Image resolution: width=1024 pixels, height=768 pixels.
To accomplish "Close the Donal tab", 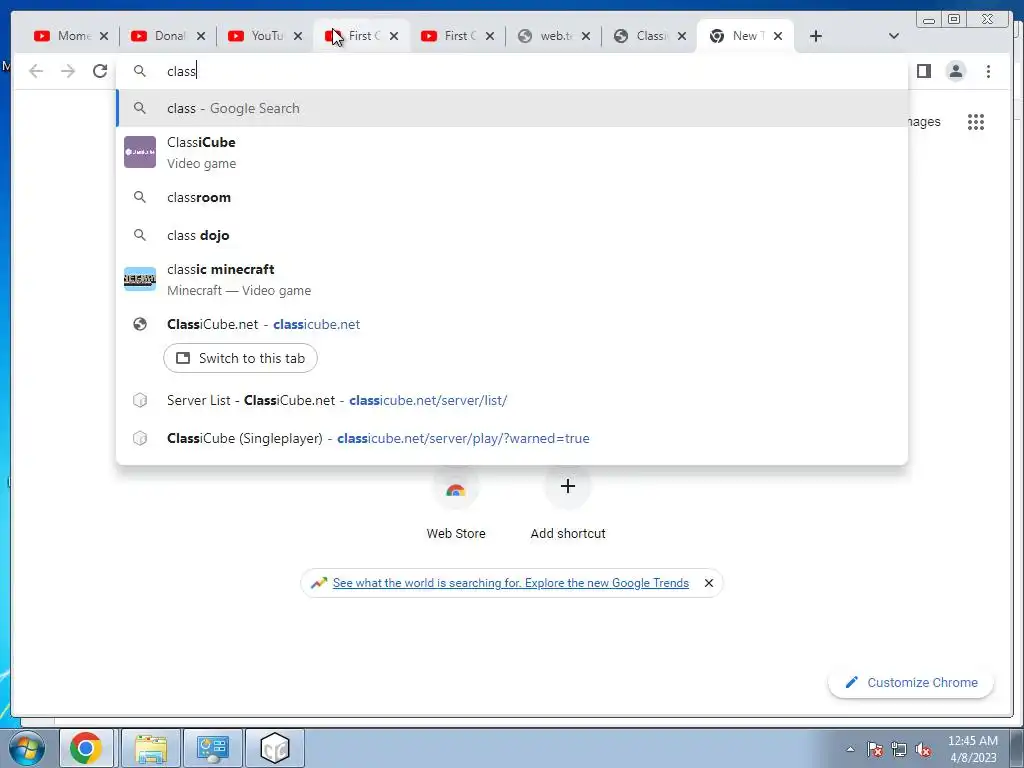I will [x=201, y=36].
